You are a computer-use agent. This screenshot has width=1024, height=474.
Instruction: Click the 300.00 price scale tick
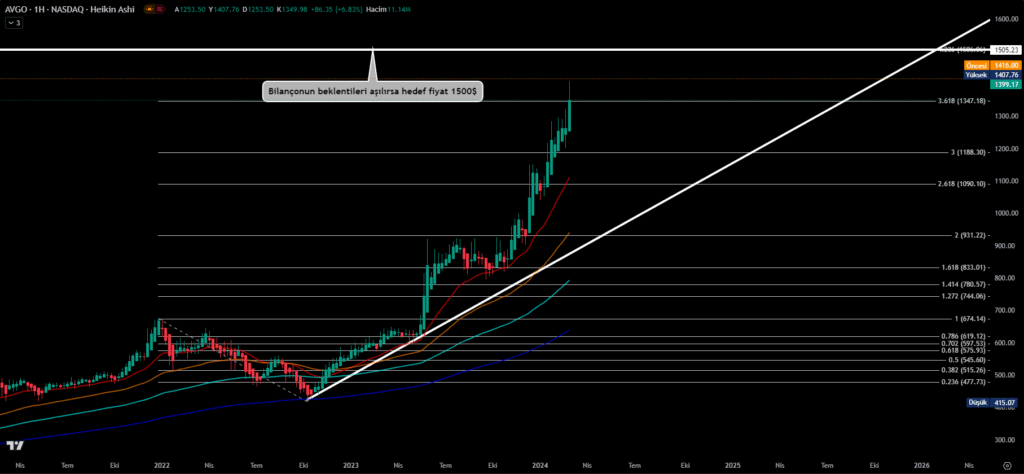(1005, 439)
